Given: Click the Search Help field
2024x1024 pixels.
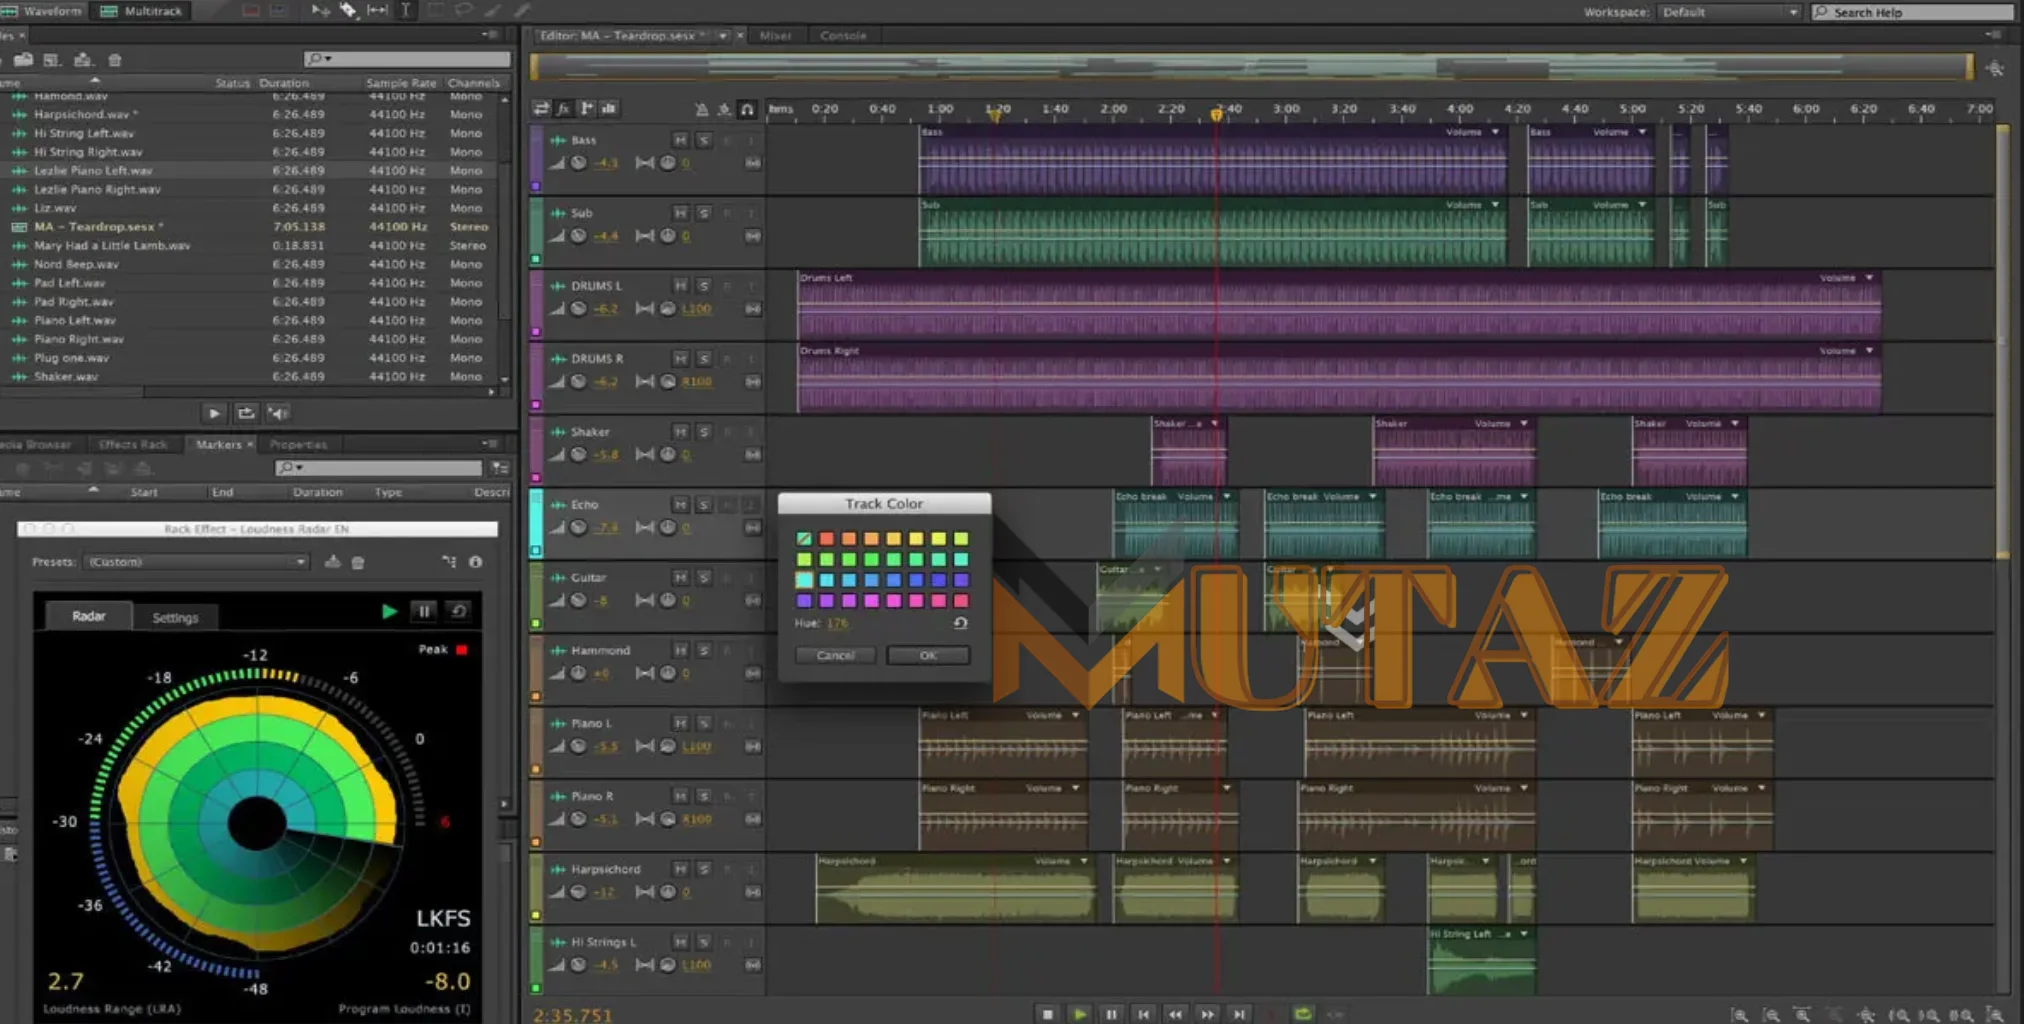Looking at the screenshot, I should [x=1914, y=12].
